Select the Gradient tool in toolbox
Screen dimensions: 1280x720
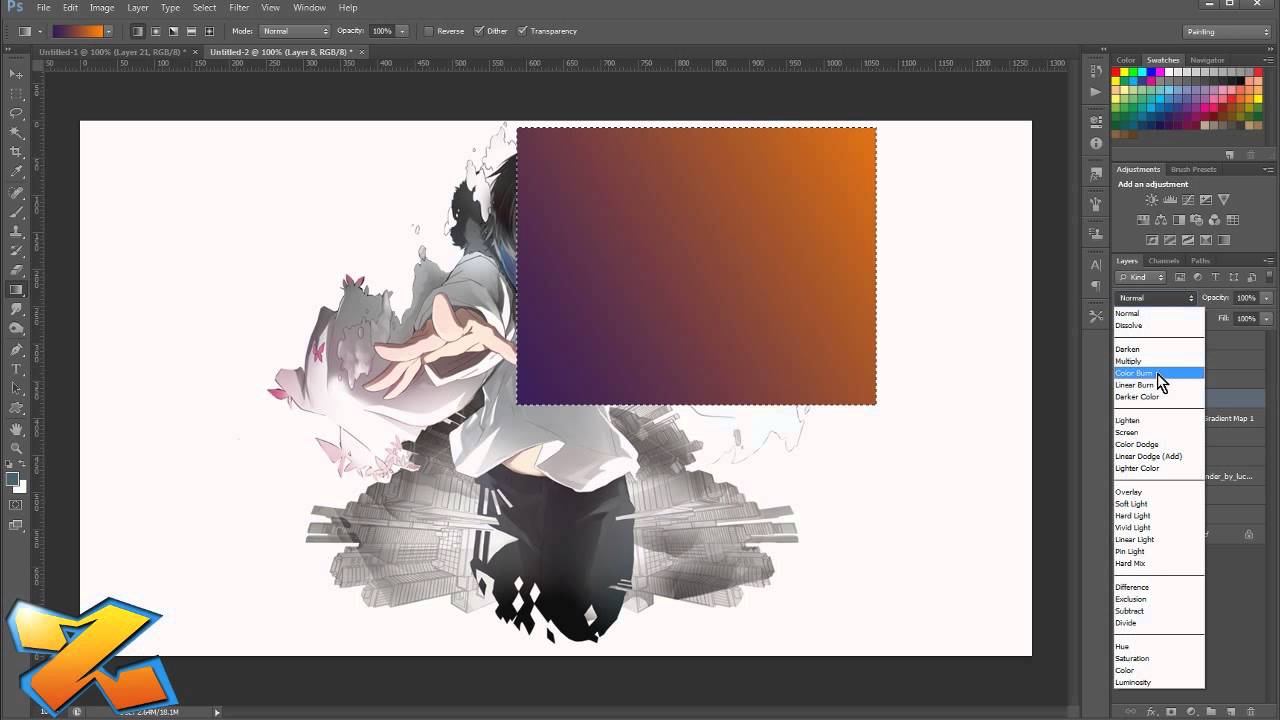(16, 290)
